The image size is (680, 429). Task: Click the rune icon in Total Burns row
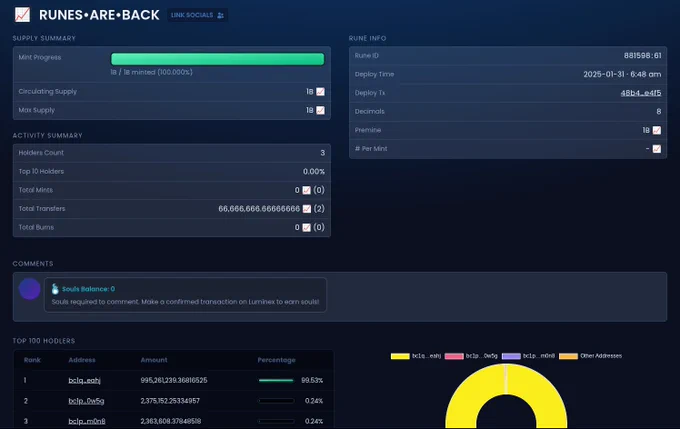point(306,227)
